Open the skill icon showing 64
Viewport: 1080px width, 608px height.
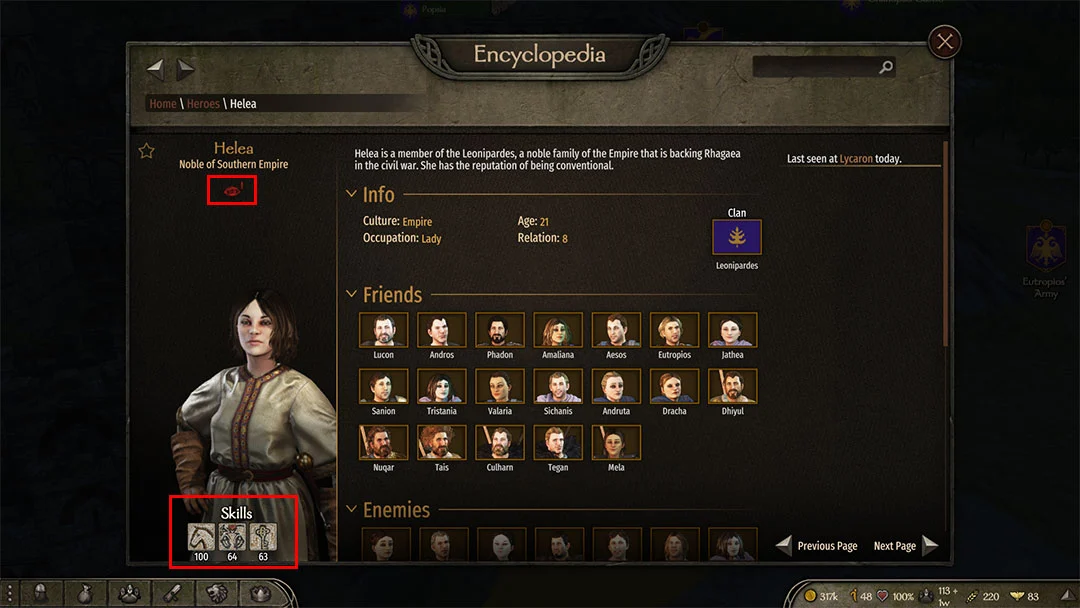tap(232, 536)
